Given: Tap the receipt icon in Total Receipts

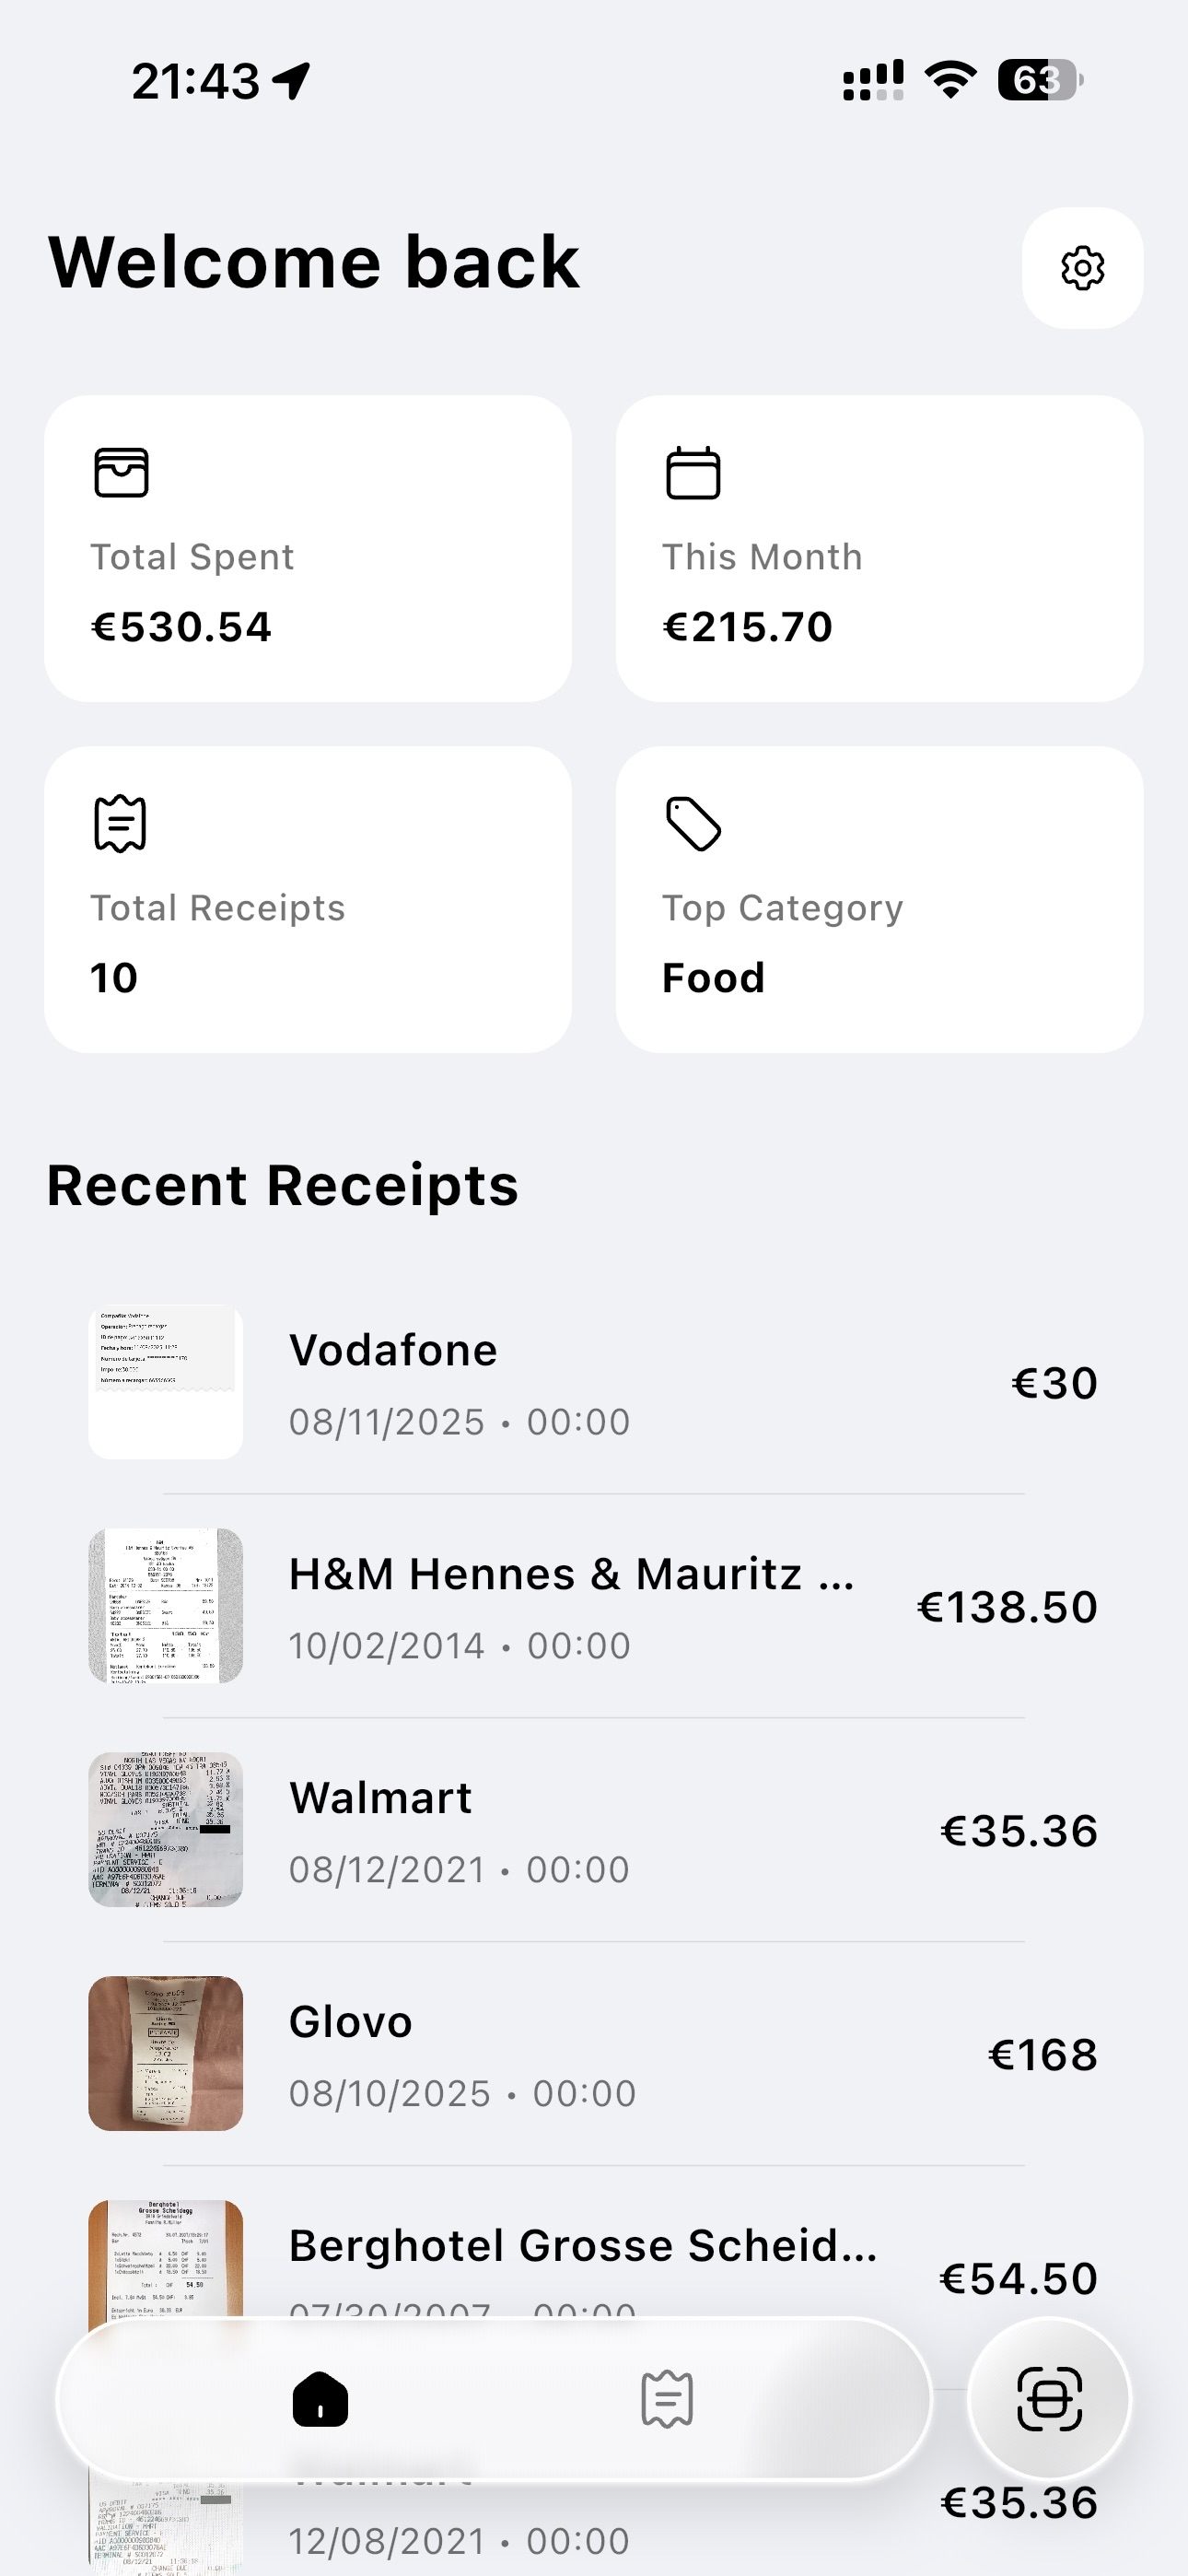Looking at the screenshot, I should tap(120, 823).
